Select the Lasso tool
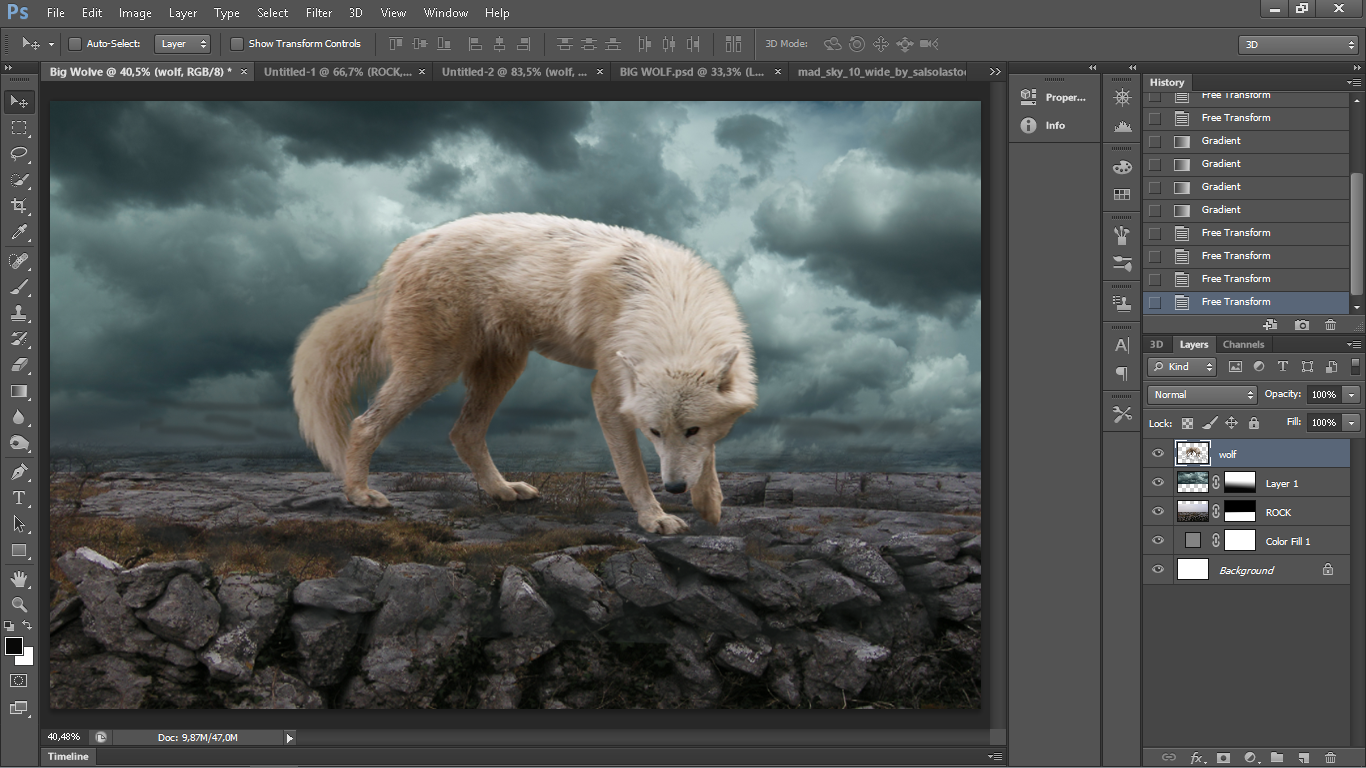This screenshot has width=1366, height=768. [x=19, y=154]
